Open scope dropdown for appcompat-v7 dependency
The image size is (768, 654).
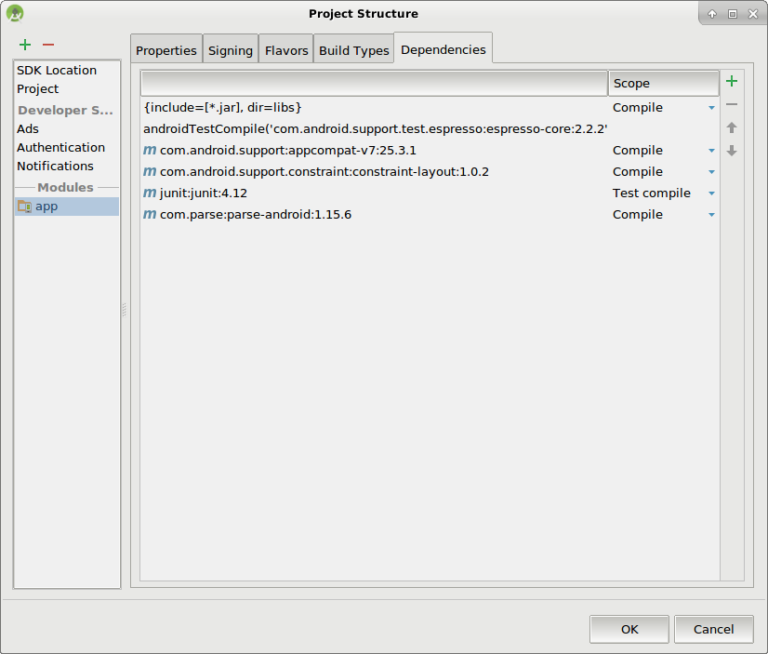(711, 151)
